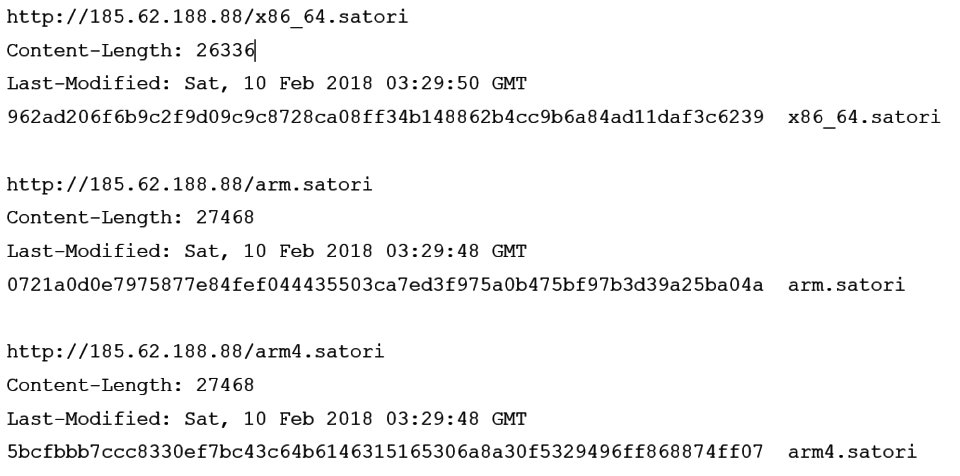The height and width of the screenshot is (476, 960).
Task: Click the last Content-Length 27468 value
Action: tap(225, 385)
